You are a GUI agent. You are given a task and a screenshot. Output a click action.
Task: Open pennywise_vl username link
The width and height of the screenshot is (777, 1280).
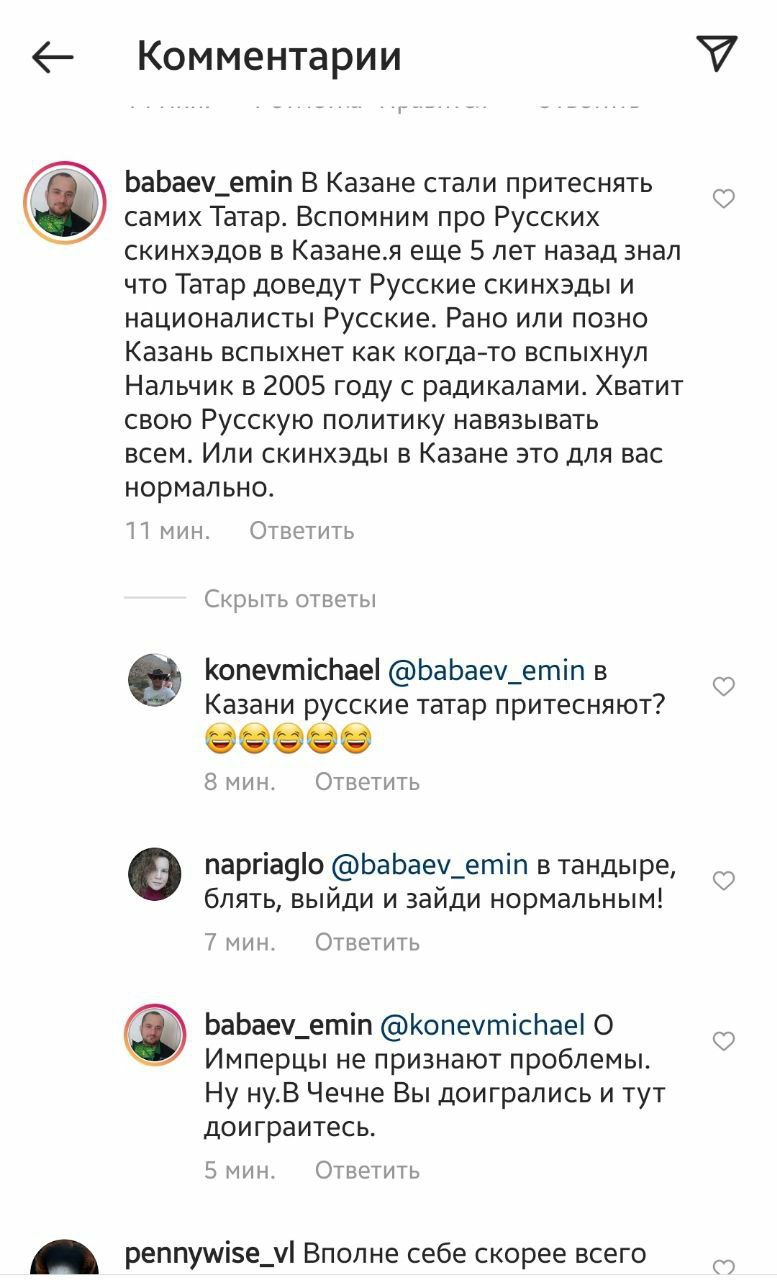point(208,1253)
